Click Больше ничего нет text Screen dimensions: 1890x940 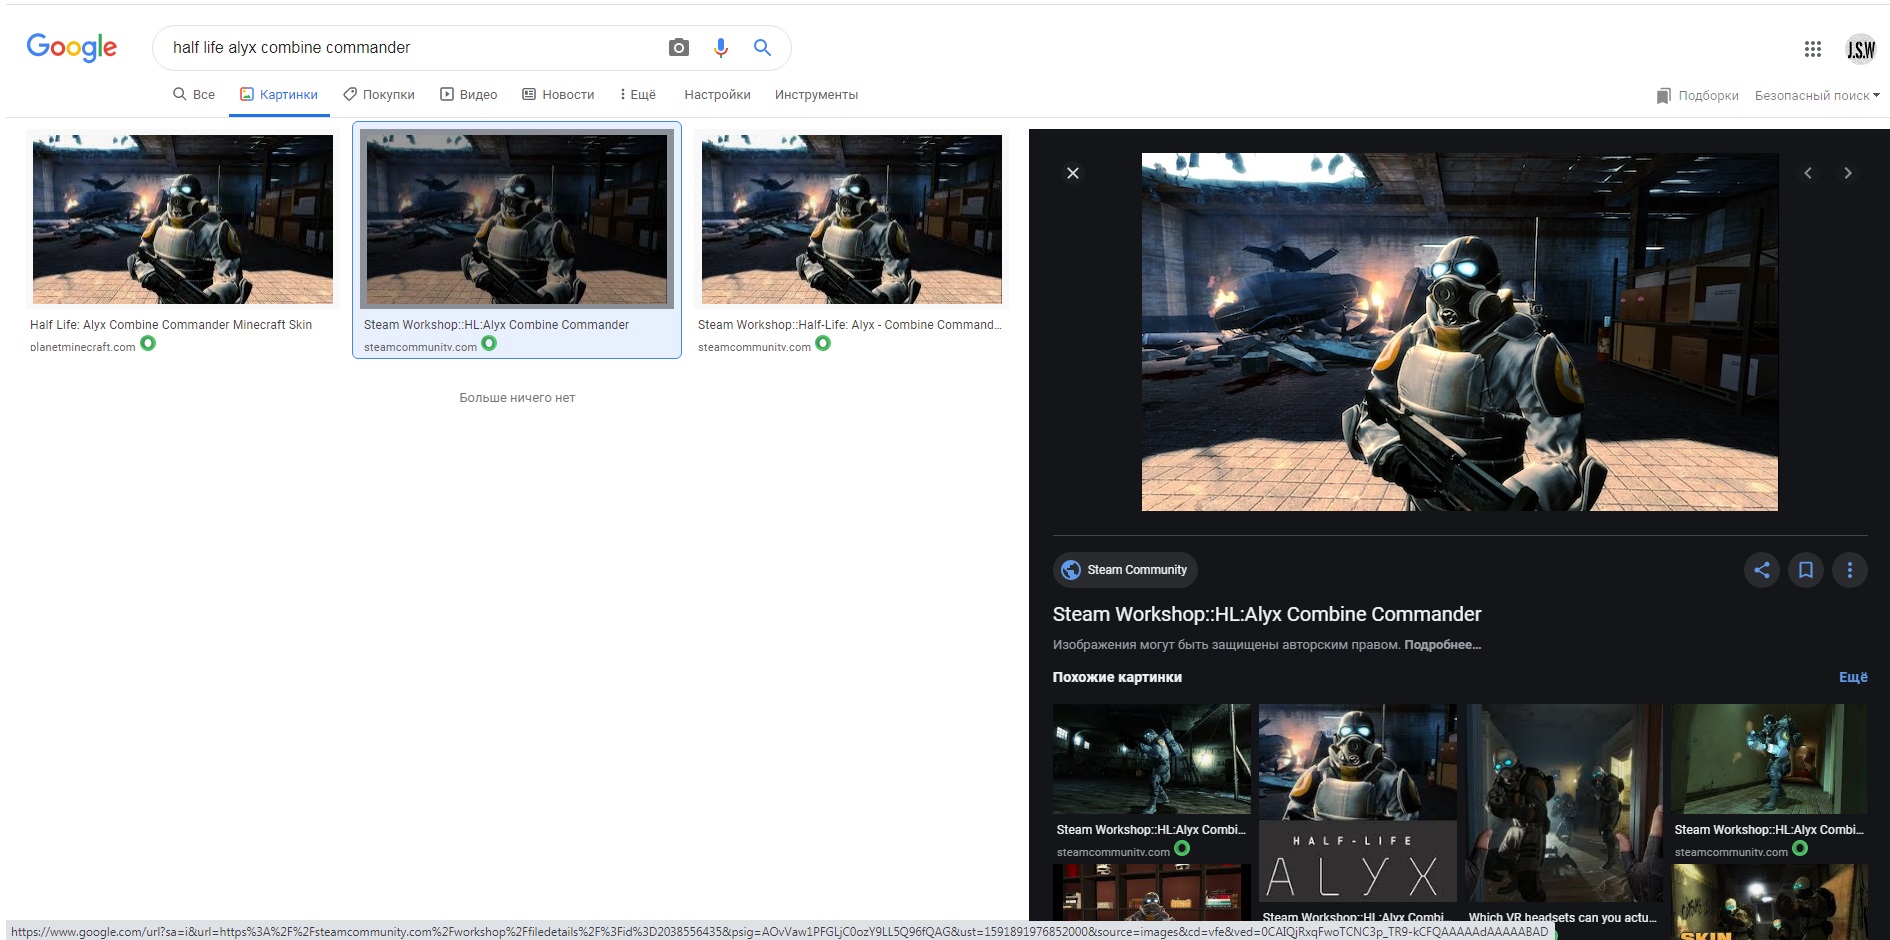pyautogui.click(x=517, y=398)
